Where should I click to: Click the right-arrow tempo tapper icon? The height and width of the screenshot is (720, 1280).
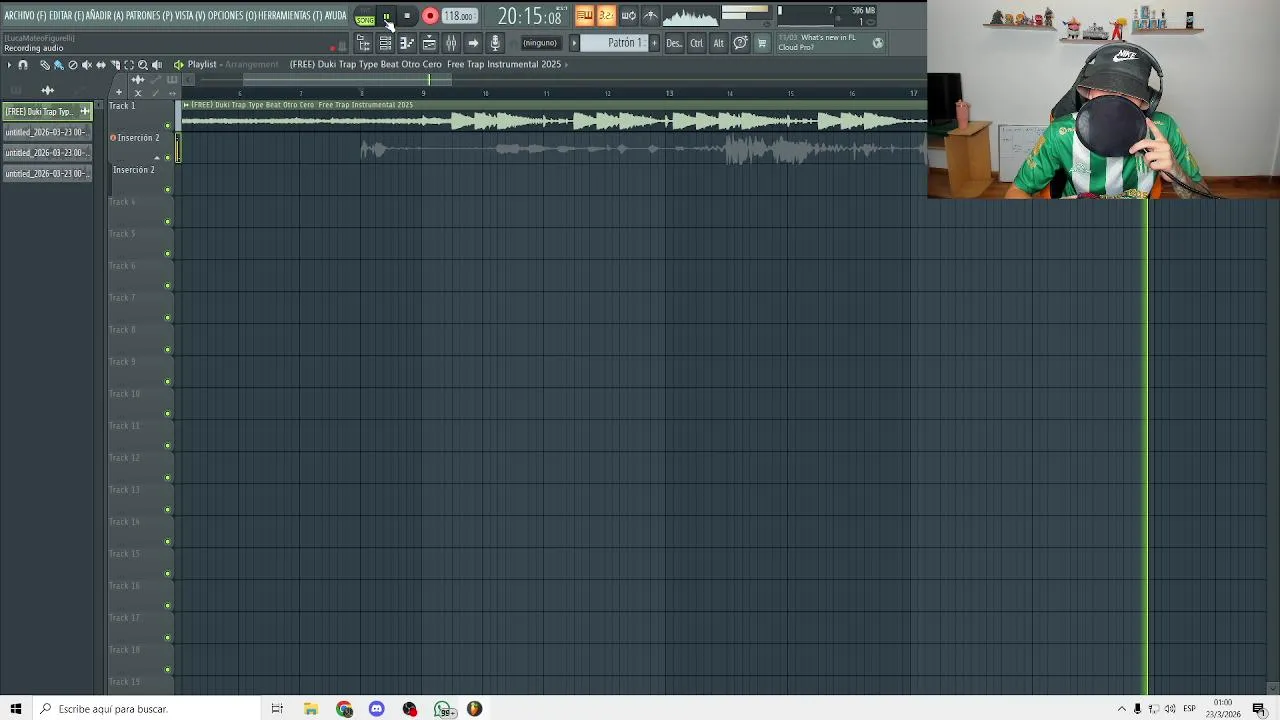473,43
